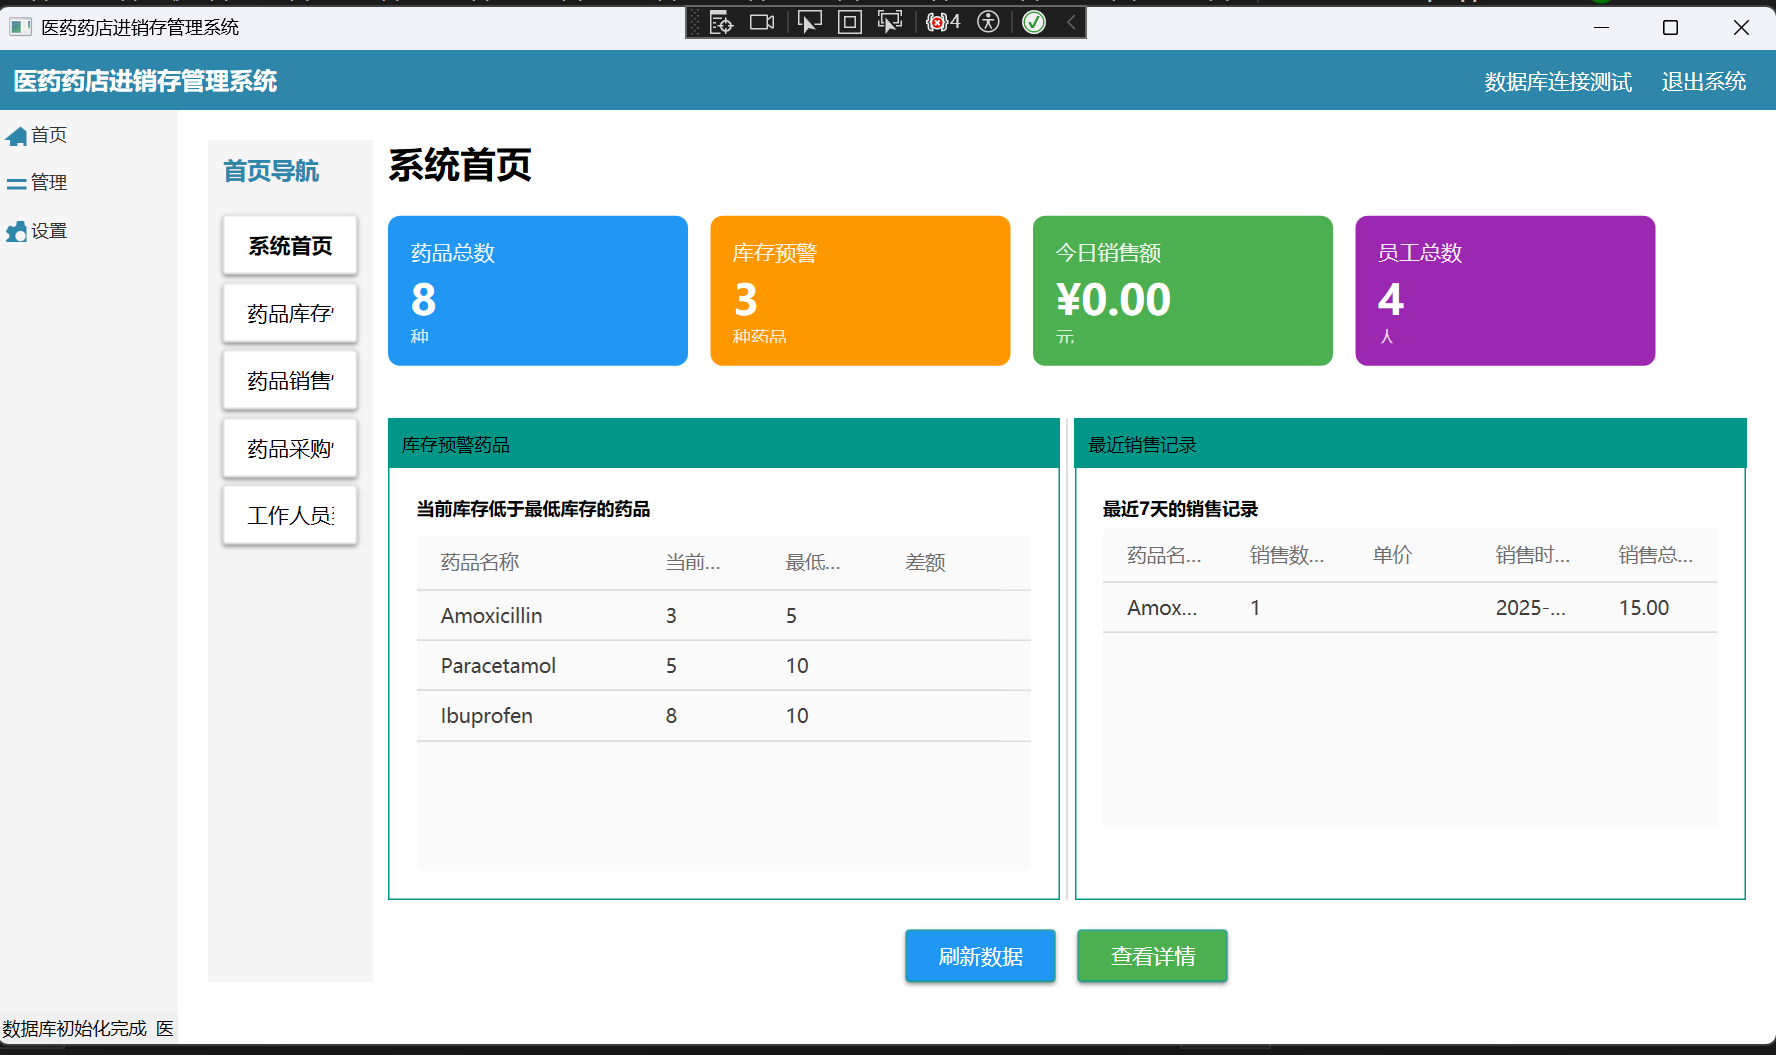
Task: Select the Amox... sales record cell
Action: 1162,608
